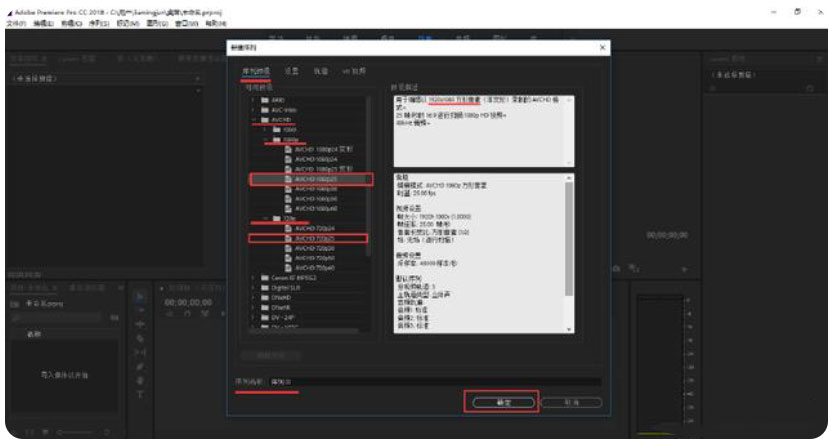Select the Ripple Edit tool
Screen dimensions: 833x444
[x=140, y=325]
